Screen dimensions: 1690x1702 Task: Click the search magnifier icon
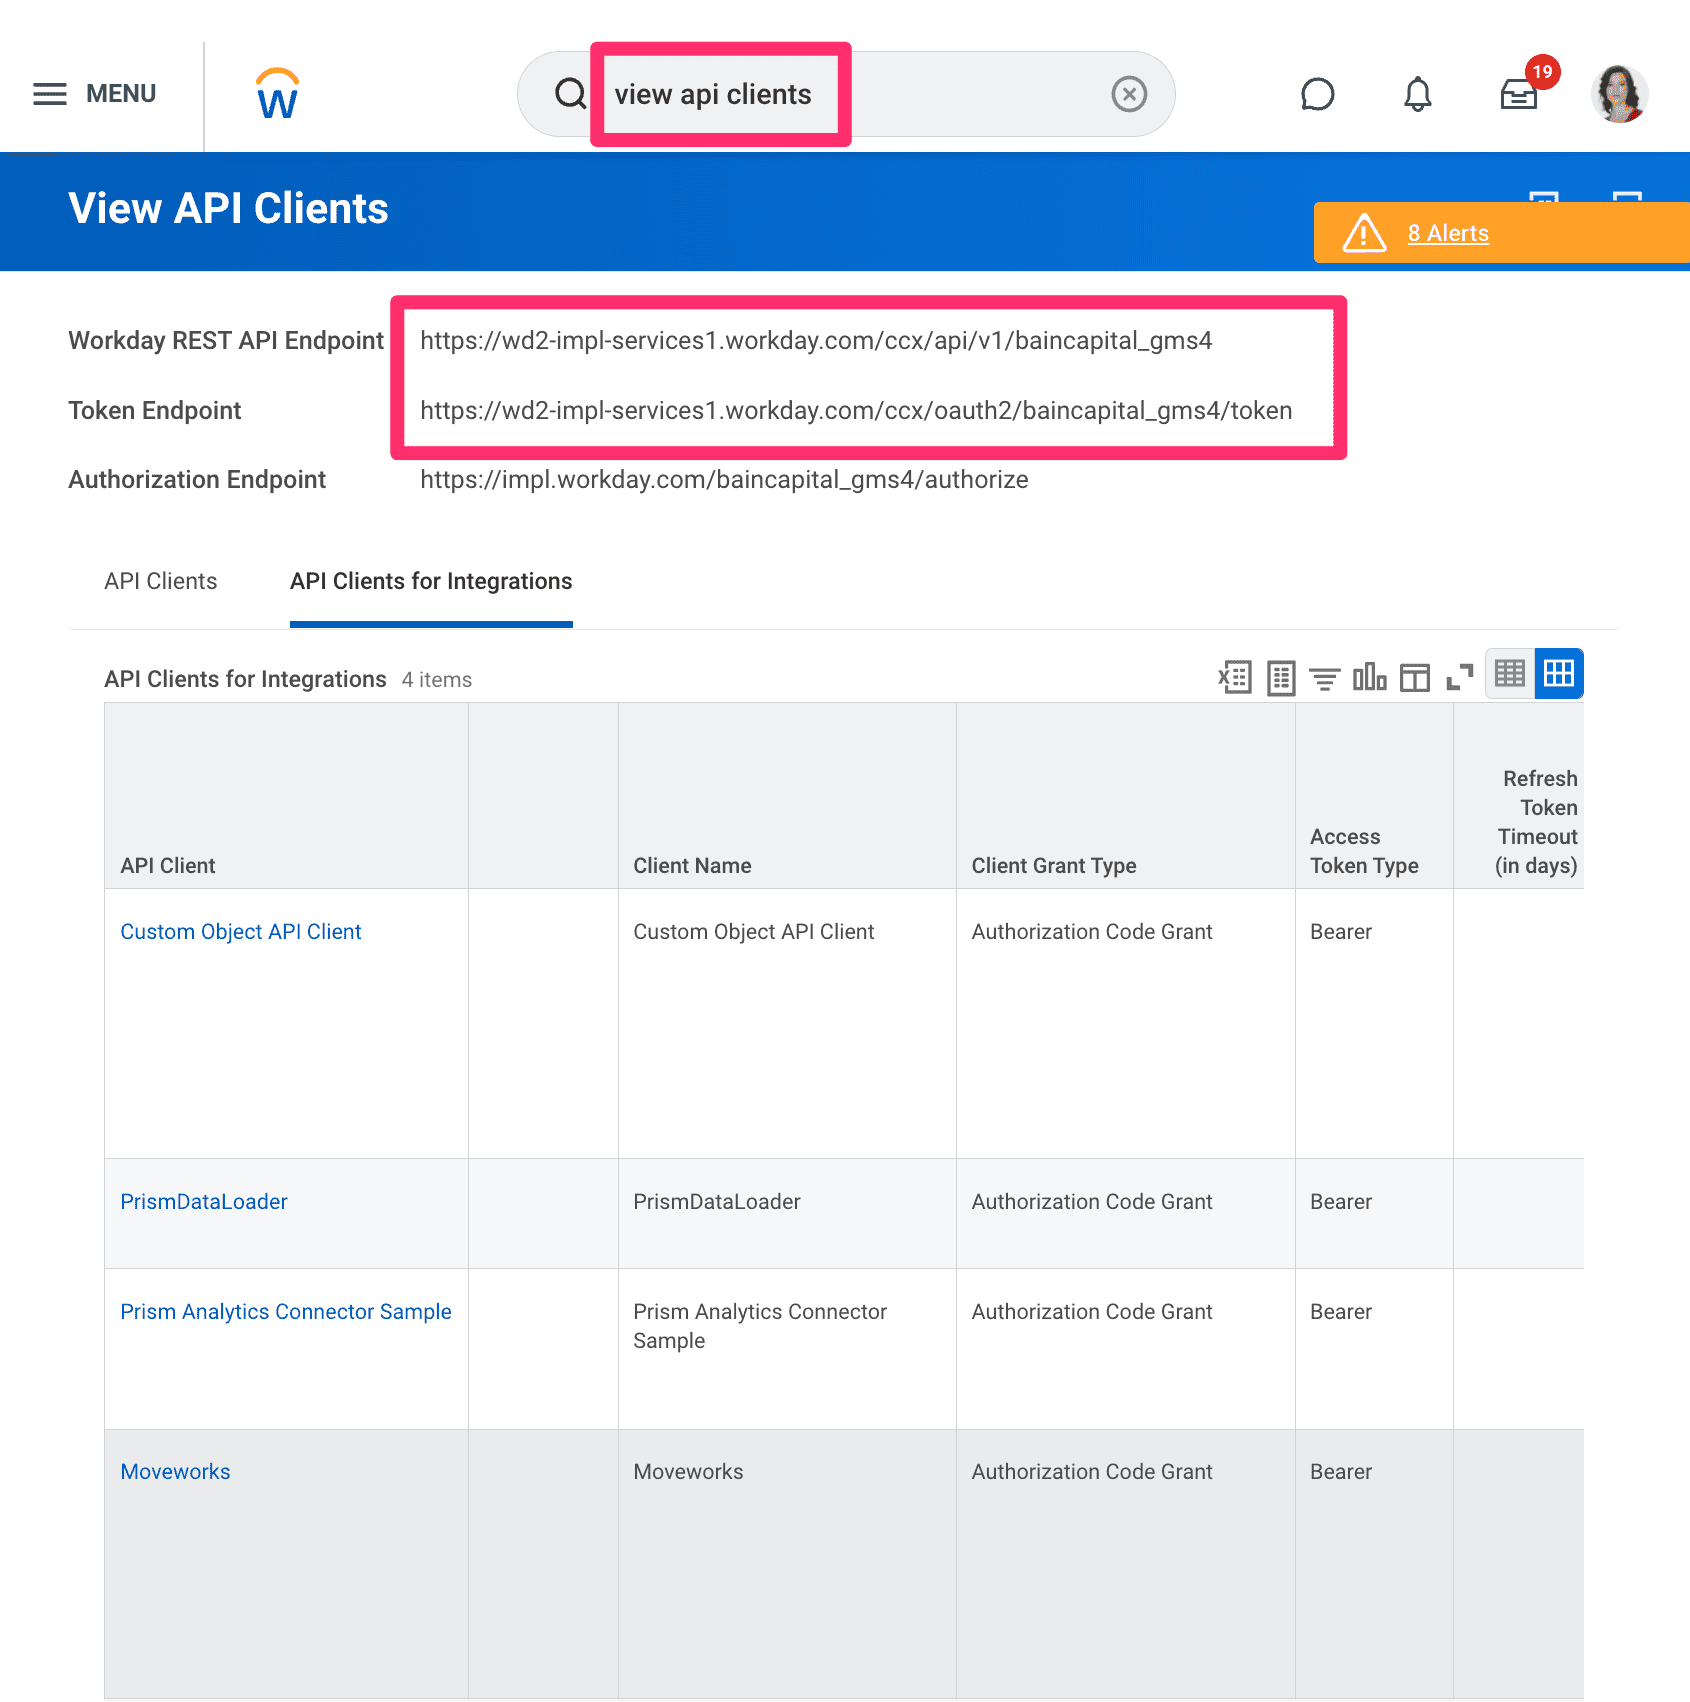pyautogui.click(x=570, y=94)
